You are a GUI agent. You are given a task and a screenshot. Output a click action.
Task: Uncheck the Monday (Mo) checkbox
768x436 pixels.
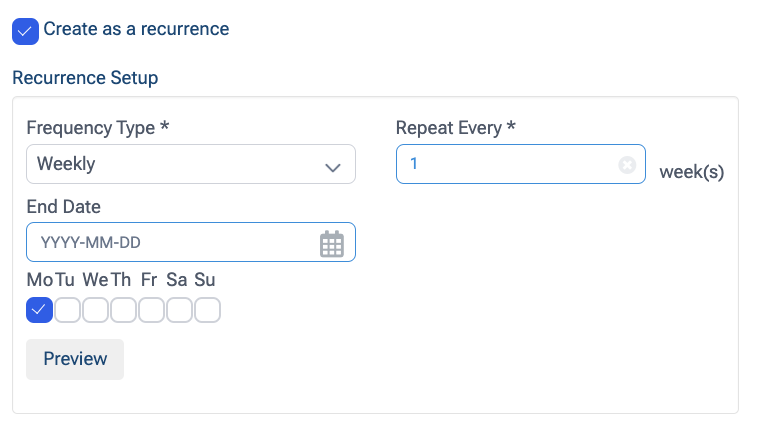click(x=39, y=311)
